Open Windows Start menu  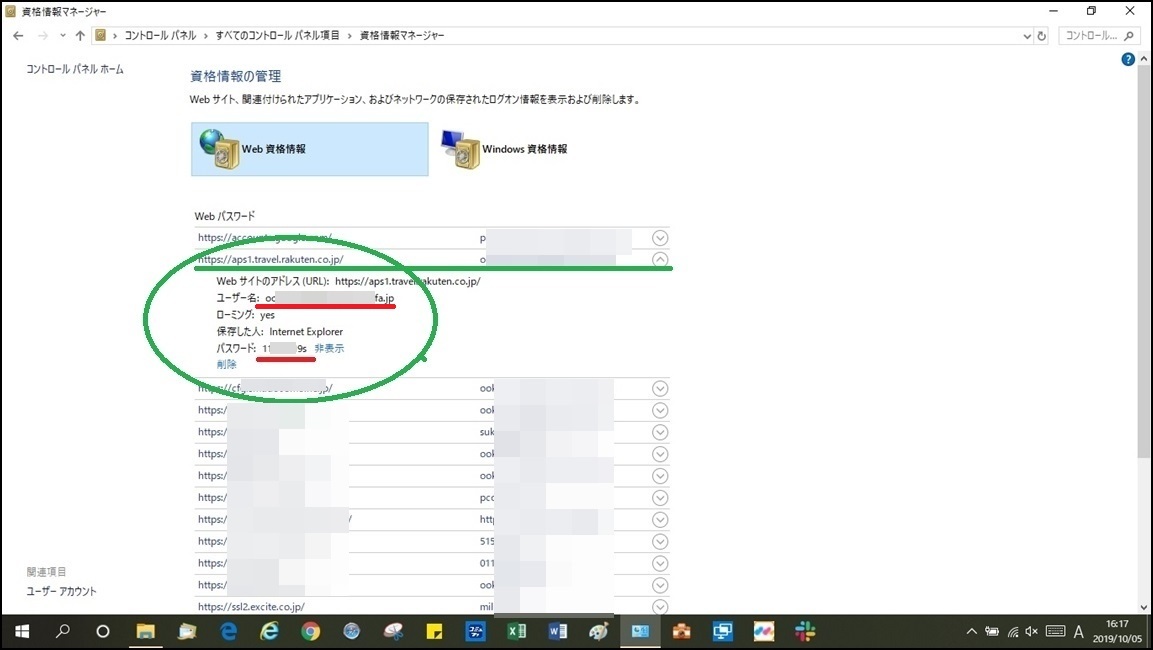pyautogui.click(x=21, y=632)
